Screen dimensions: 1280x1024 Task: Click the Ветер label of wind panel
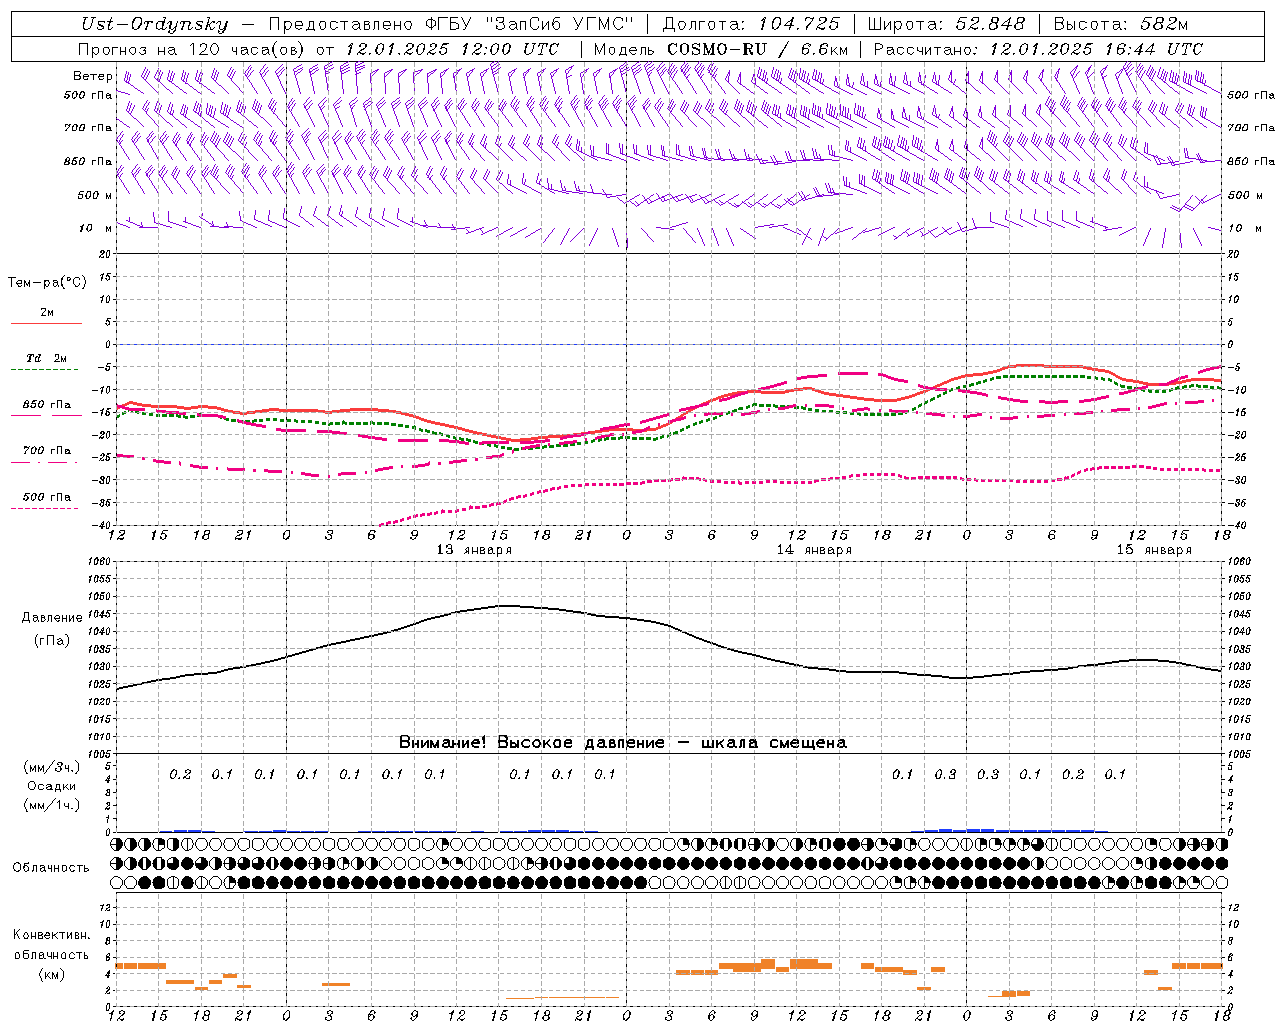(x=92, y=76)
